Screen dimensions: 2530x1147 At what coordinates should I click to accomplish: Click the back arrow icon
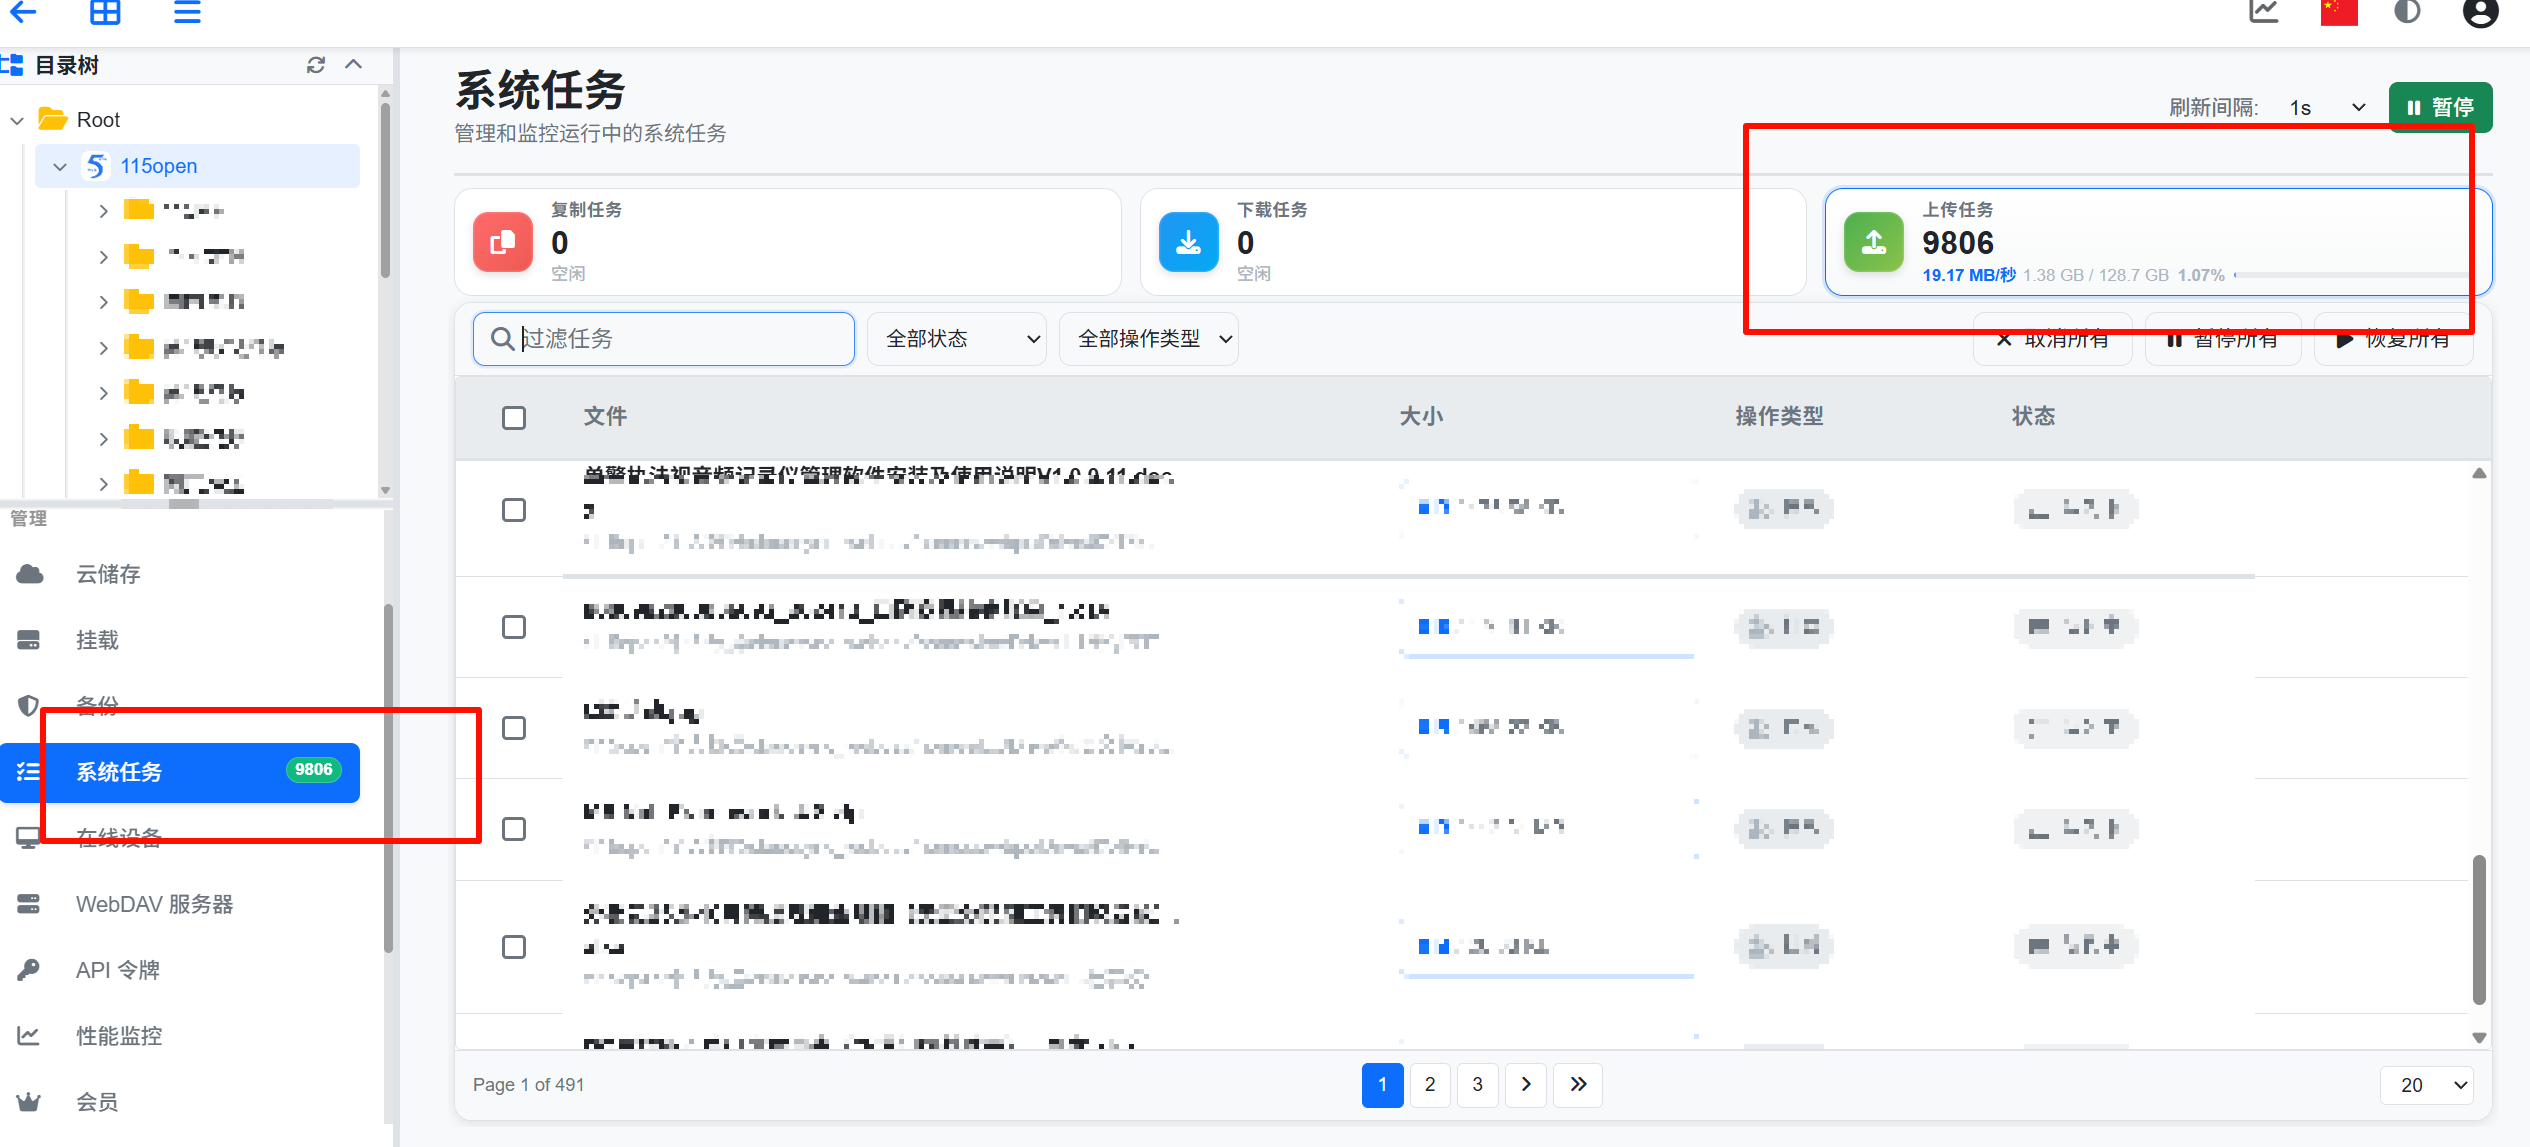pos(22,12)
